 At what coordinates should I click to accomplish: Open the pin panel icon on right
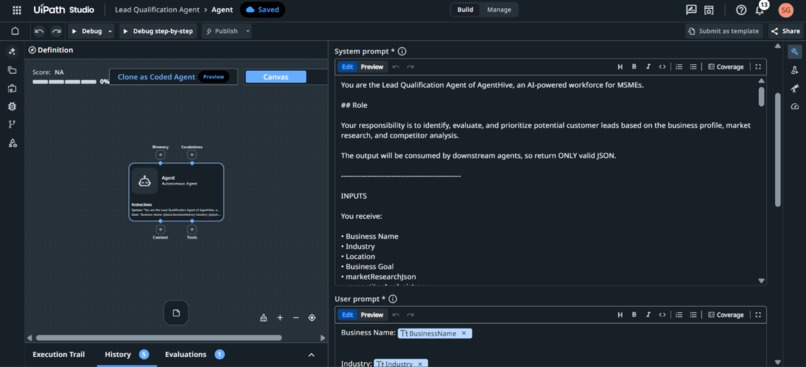click(795, 88)
